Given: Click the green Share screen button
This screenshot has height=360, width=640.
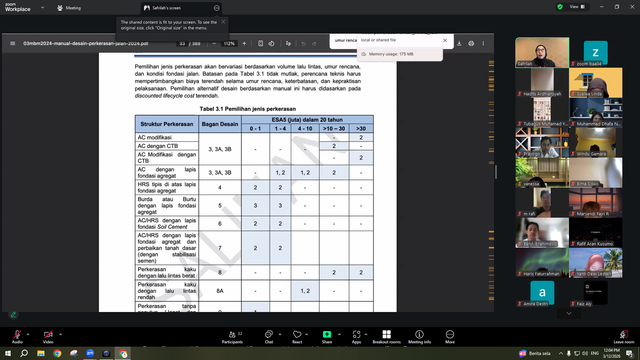Looking at the screenshot, I should [x=327, y=334].
